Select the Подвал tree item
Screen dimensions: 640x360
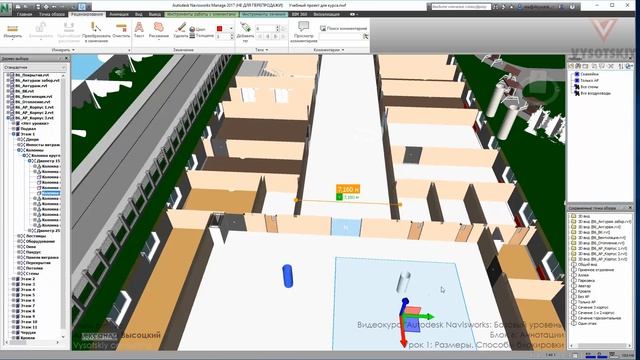pyautogui.click(x=28, y=129)
